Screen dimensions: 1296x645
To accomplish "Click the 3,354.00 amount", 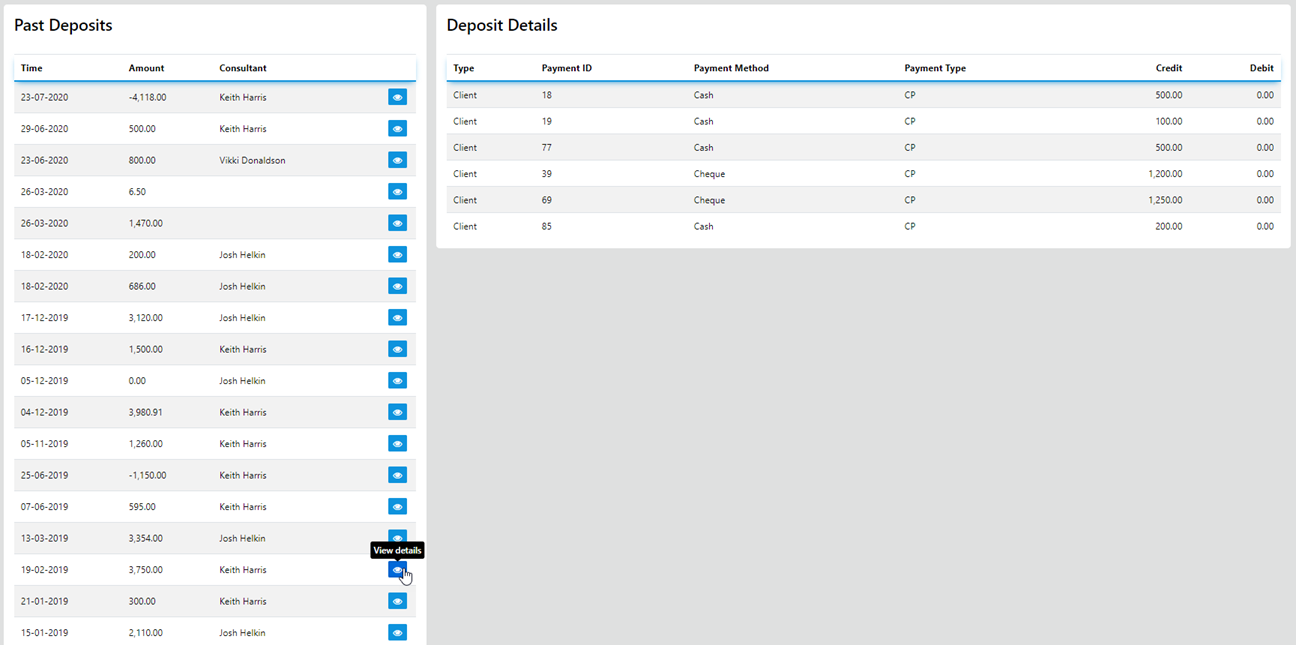I will [x=145, y=538].
